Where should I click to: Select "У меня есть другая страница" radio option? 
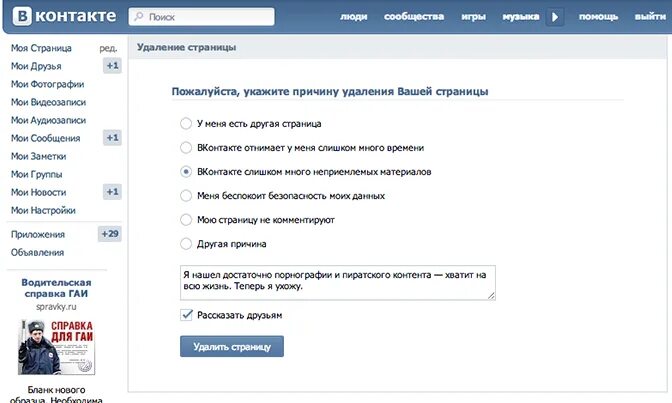pos(186,124)
